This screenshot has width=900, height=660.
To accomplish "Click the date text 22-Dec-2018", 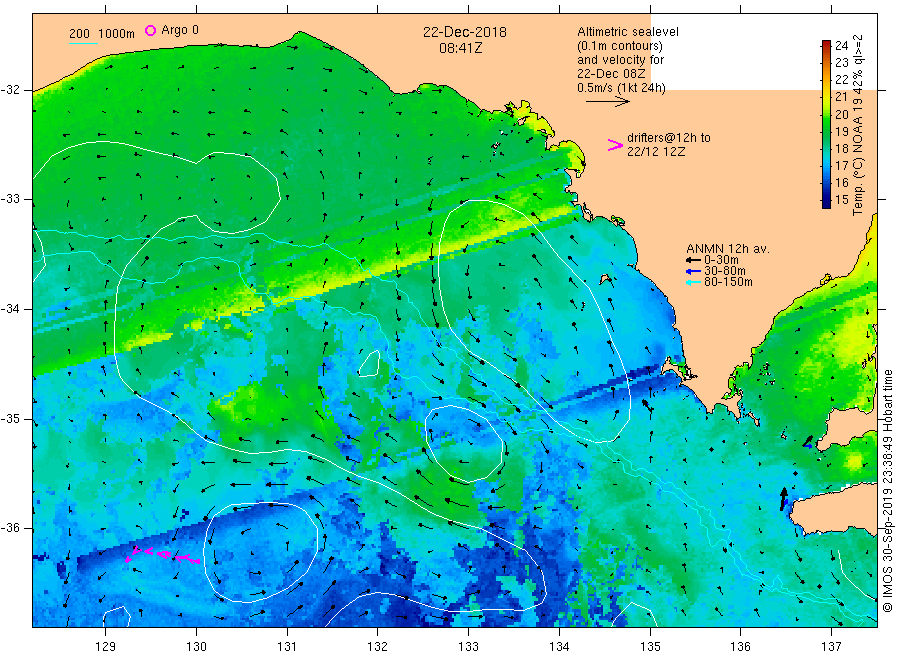I will tap(465, 32).
